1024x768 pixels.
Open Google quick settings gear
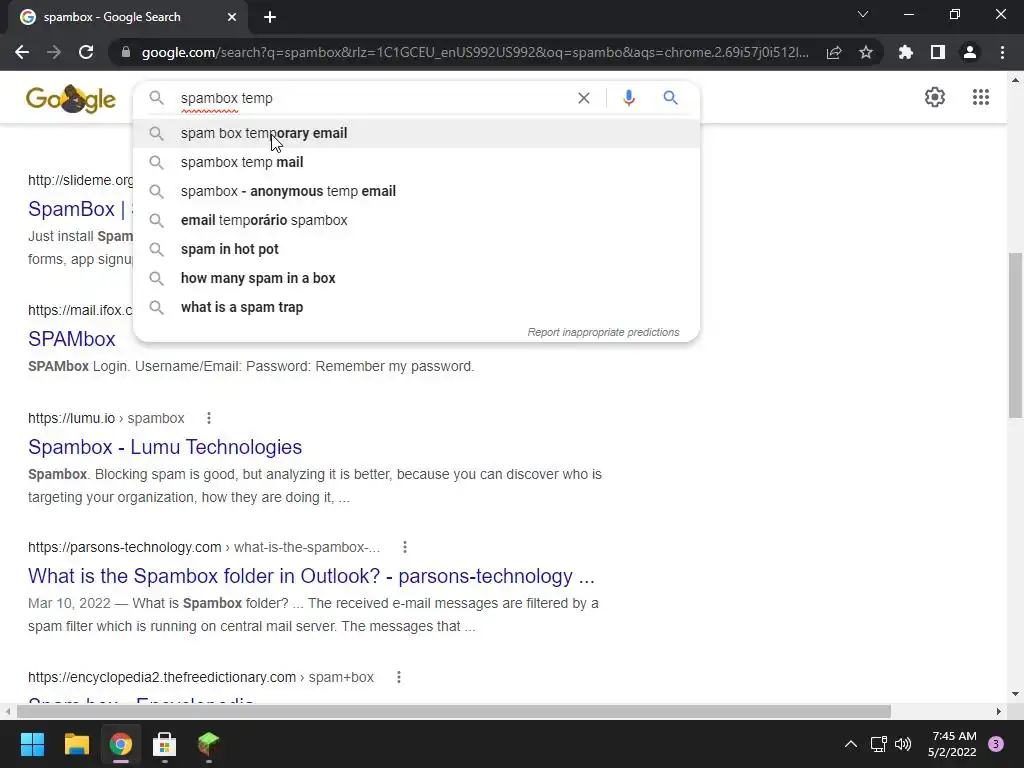[x=935, y=97]
